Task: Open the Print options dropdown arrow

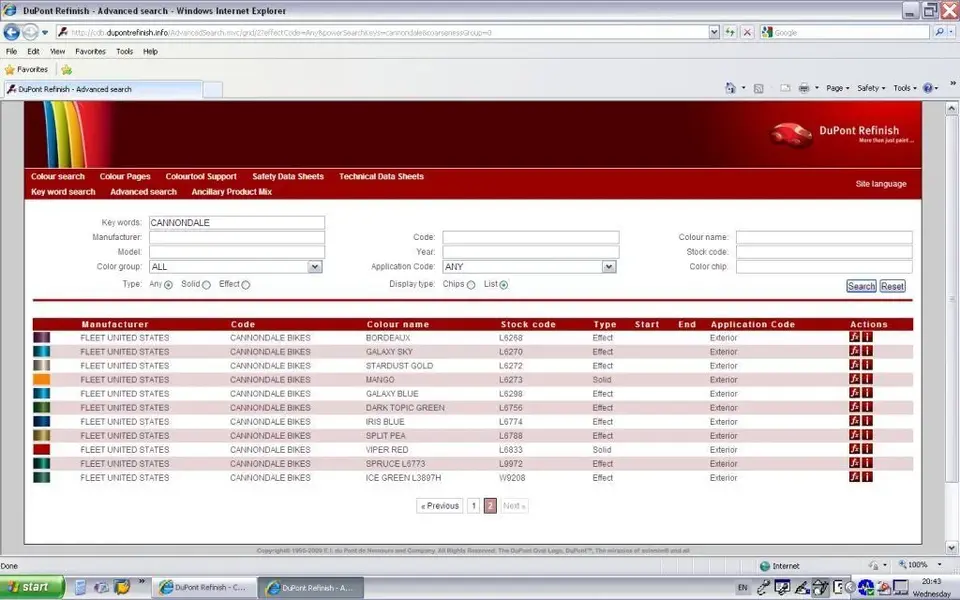Action: click(x=817, y=88)
